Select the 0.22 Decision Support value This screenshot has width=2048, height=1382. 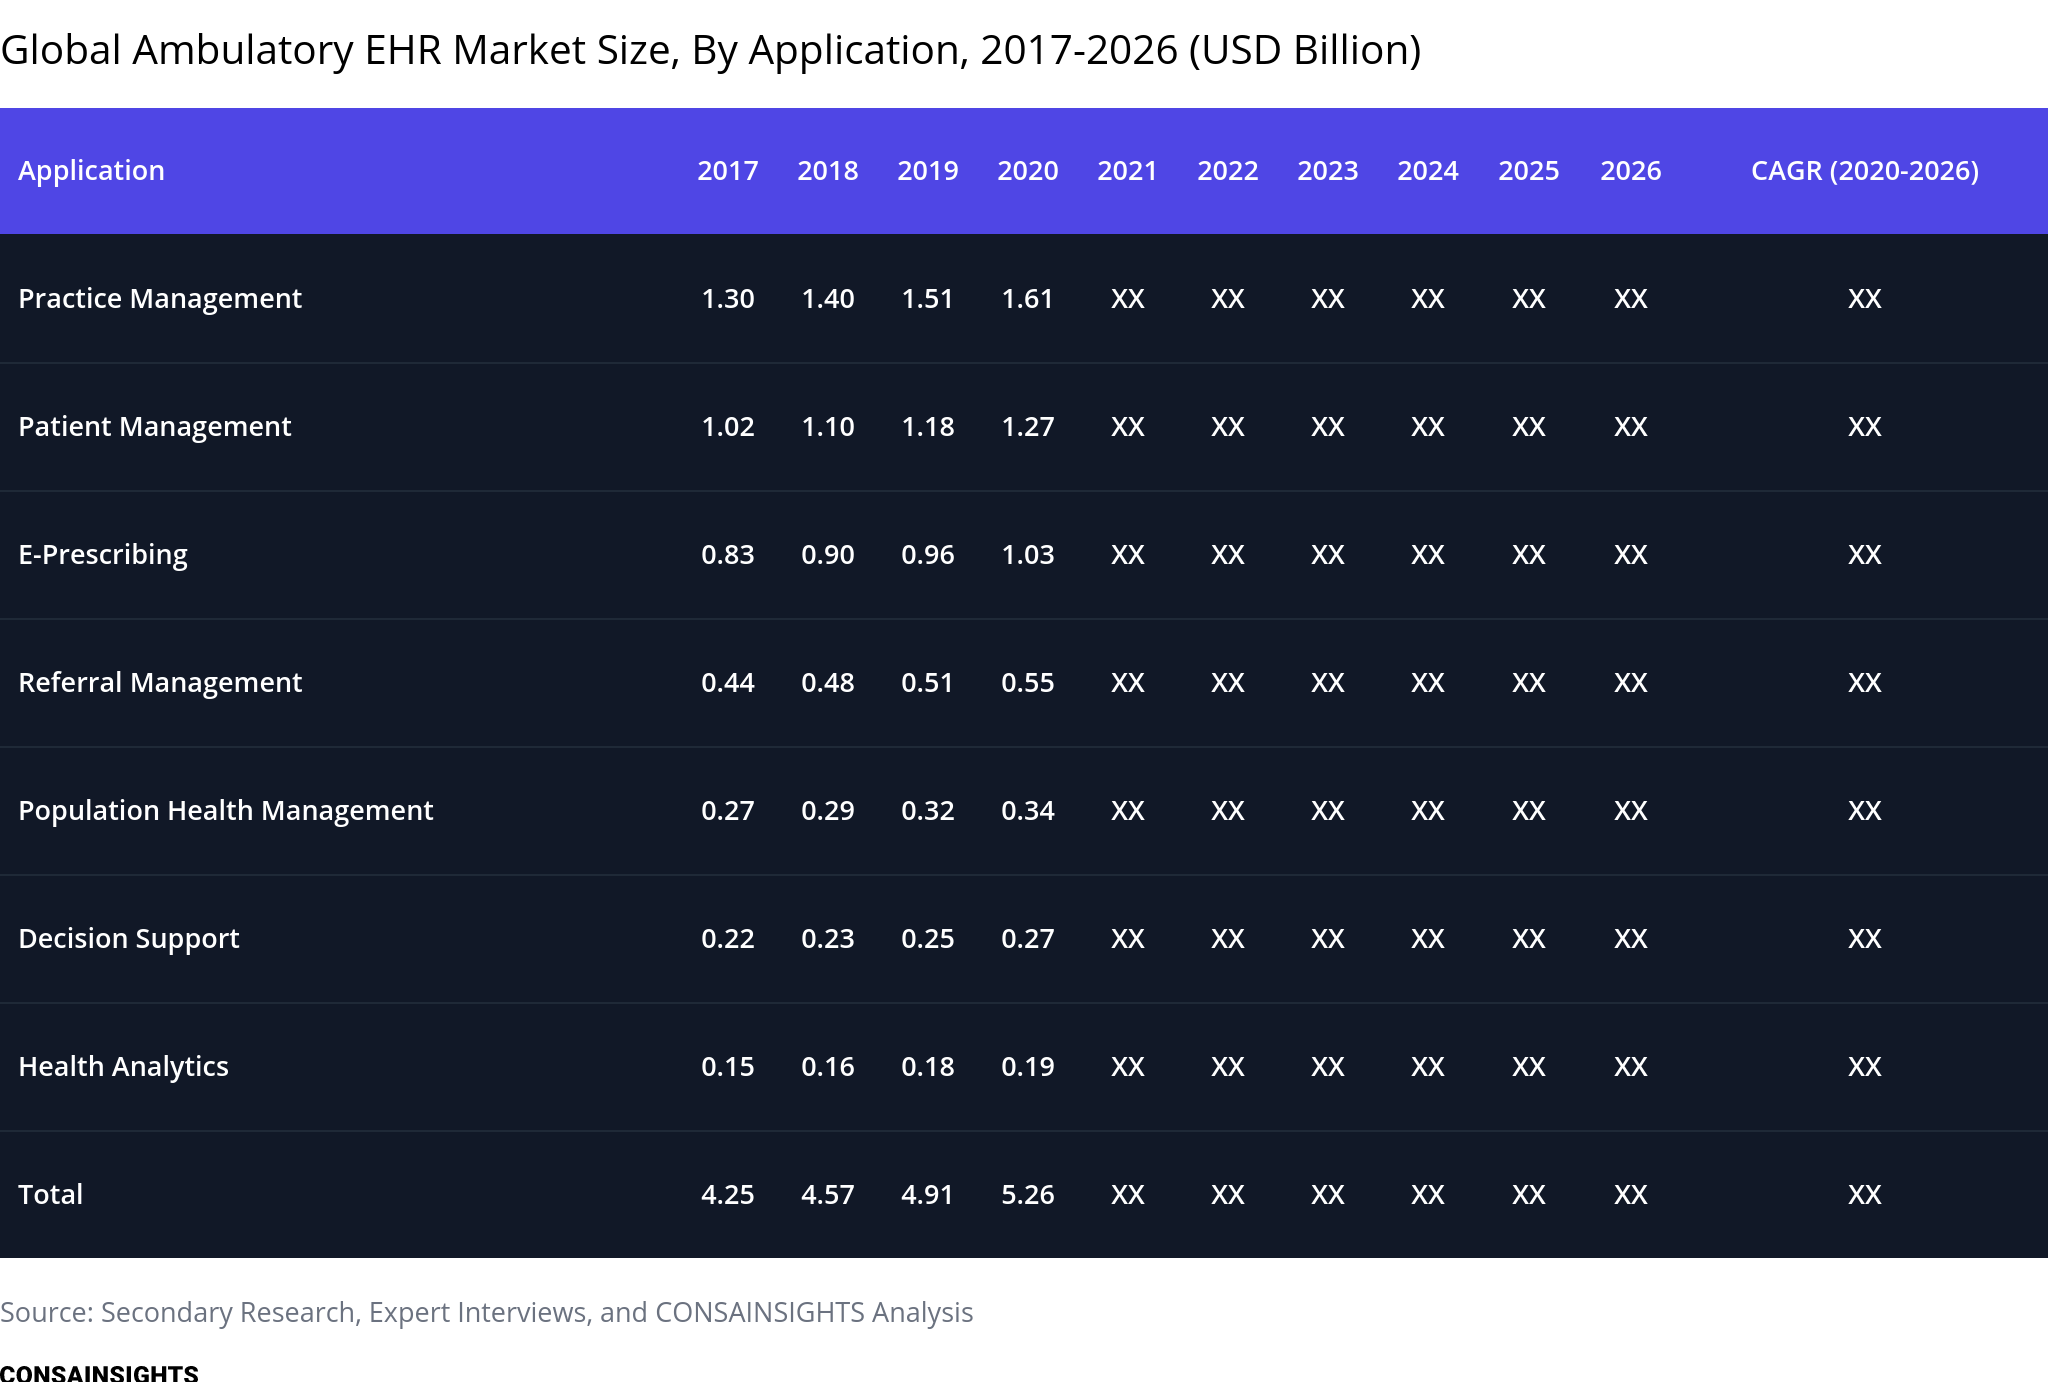click(728, 939)
